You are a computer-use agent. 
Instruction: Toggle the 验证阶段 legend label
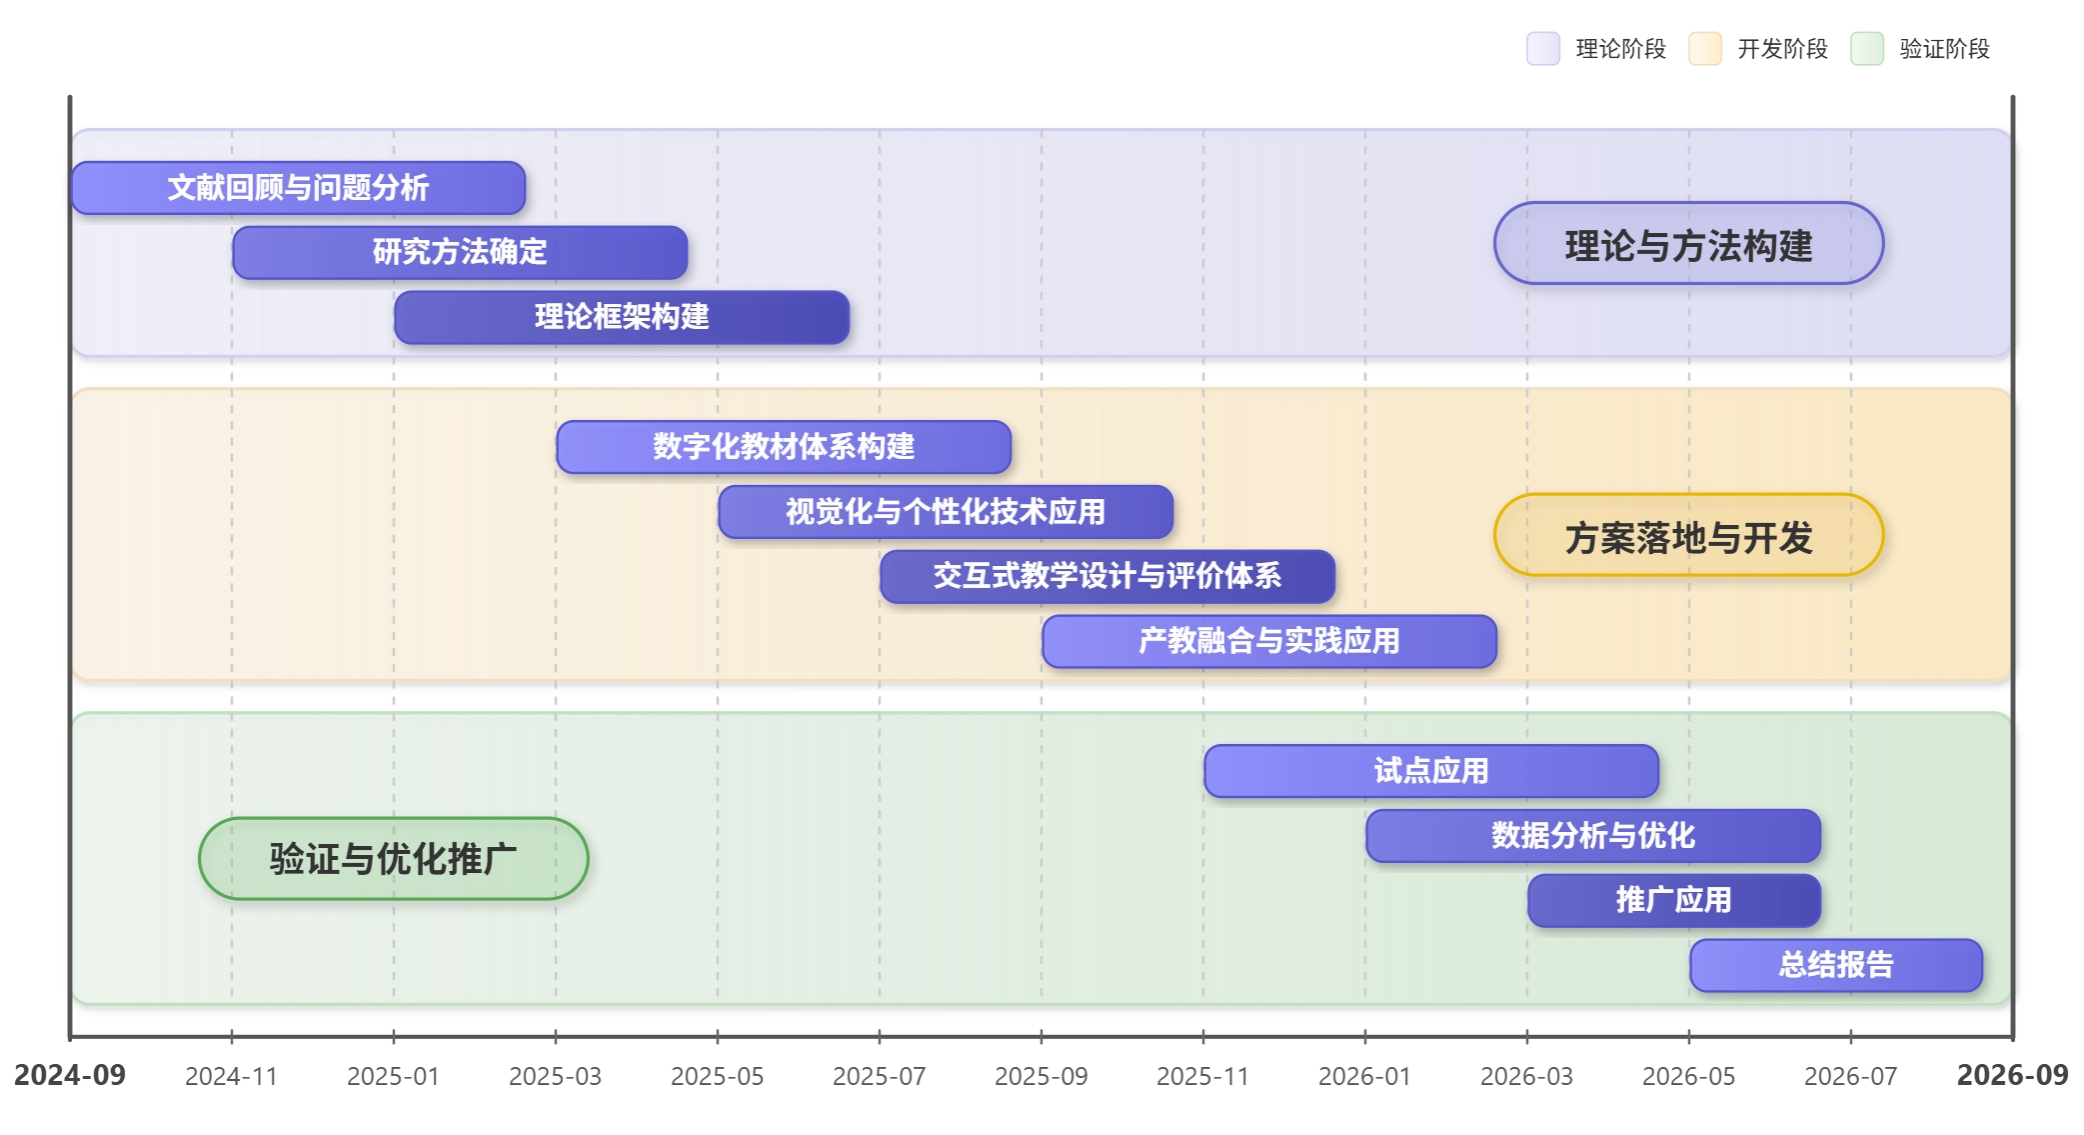pos(1945,49)
